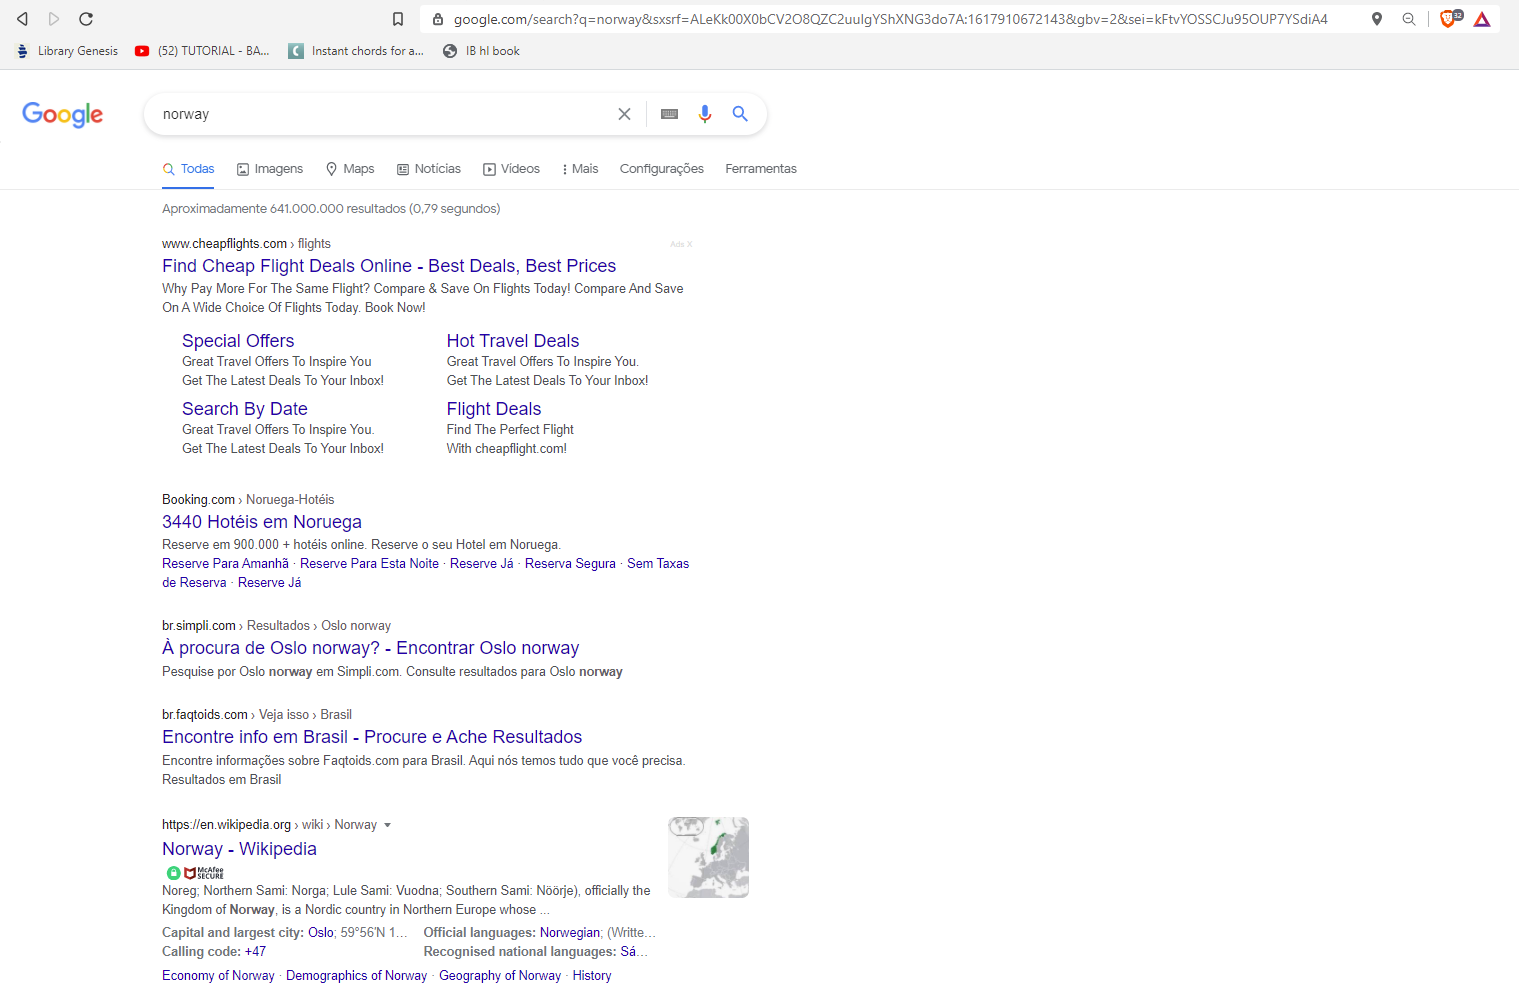
Task: Click the Reserva Segura link
Action: point(570,564)
